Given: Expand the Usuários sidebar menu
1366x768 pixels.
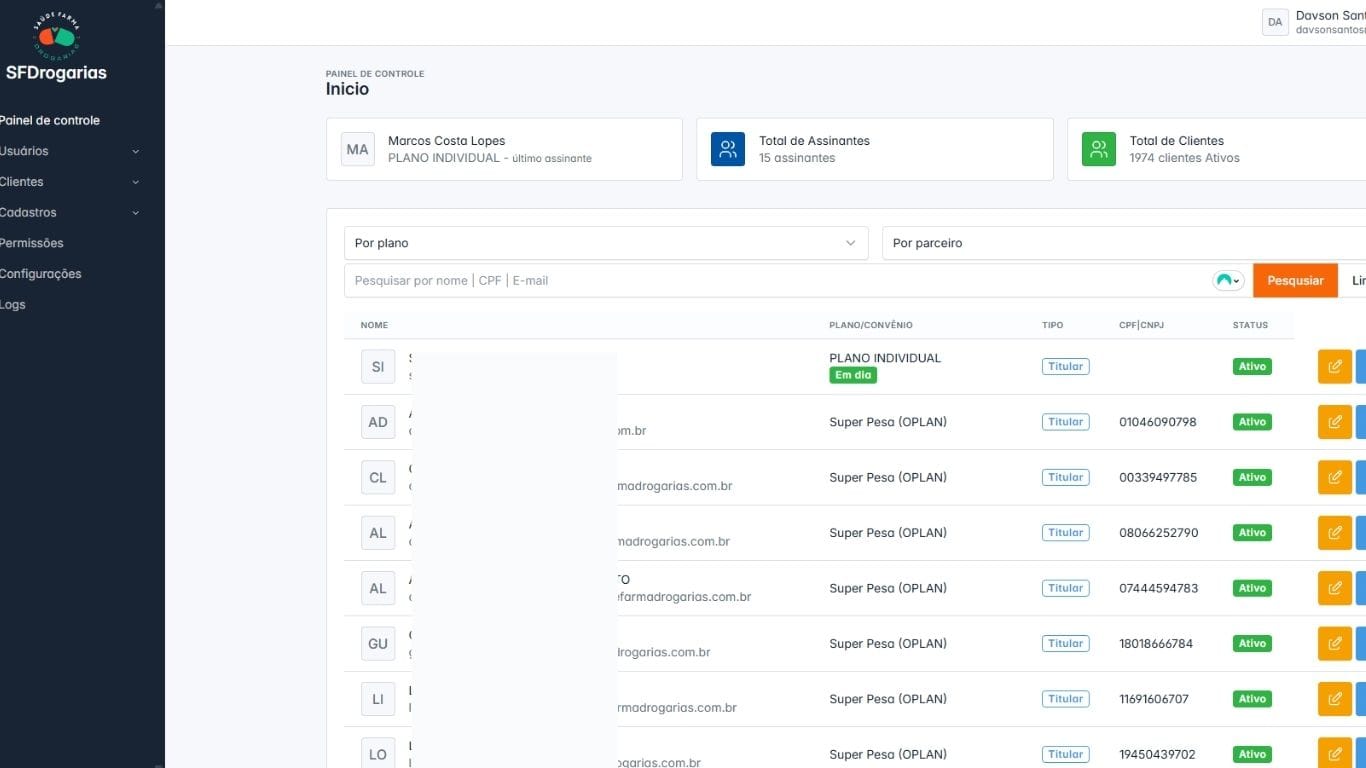Looking at the screenshot, I should (70, 151).
